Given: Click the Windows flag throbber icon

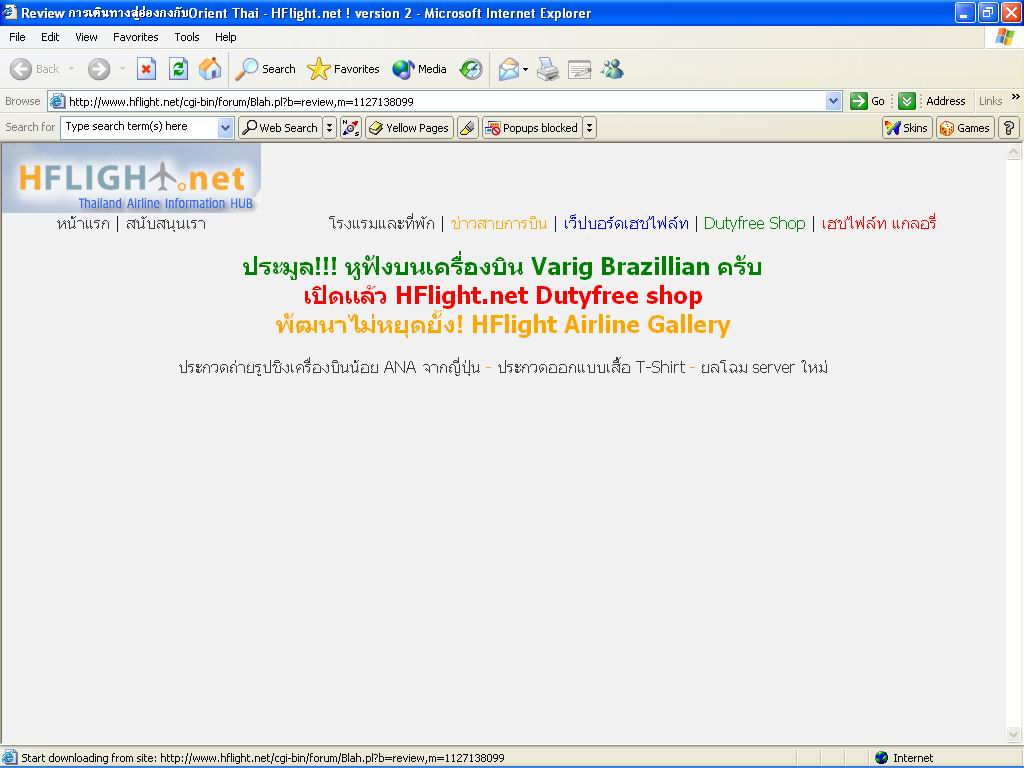Looking at the screenshot, I should (x=1004, y=37).
